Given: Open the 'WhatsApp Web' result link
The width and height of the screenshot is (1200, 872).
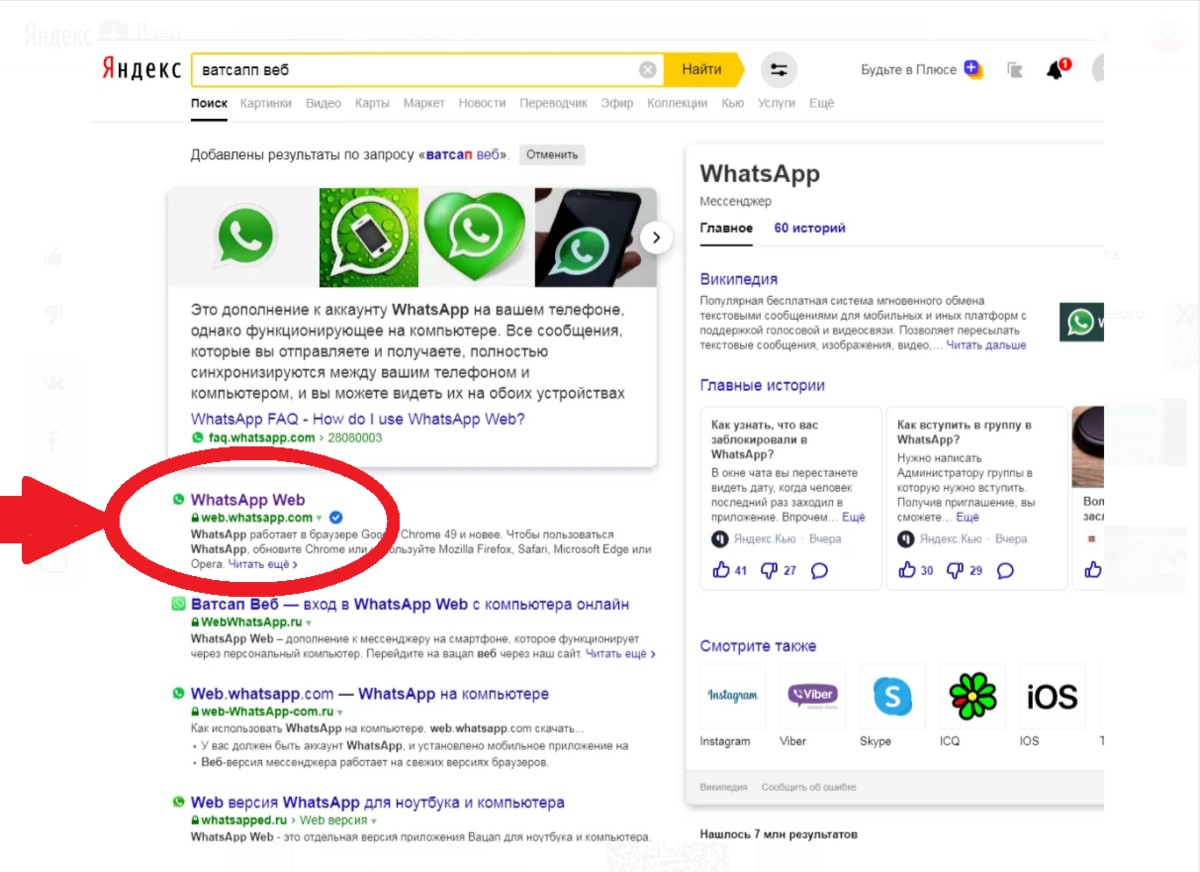Looking at the screenshot, I should coord(247,500).
